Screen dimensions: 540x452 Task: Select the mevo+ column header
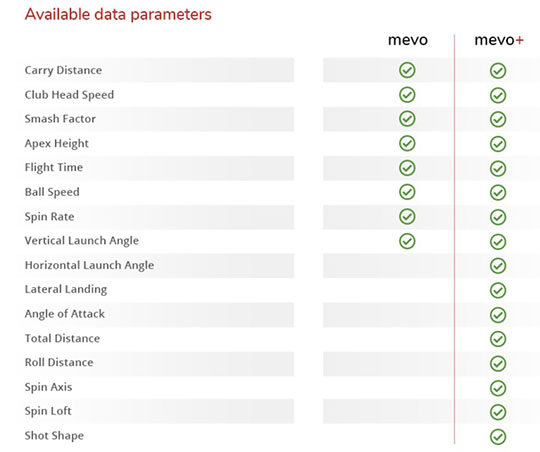[x=499, y=40]
